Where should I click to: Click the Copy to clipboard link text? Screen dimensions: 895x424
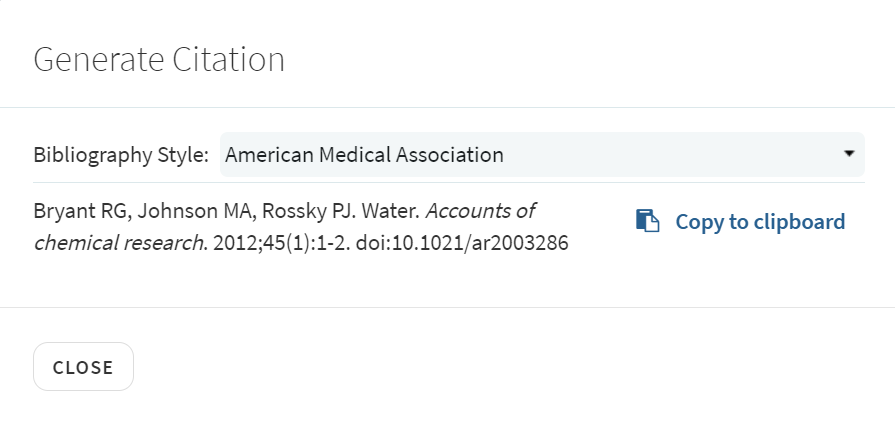pos(760,222)
